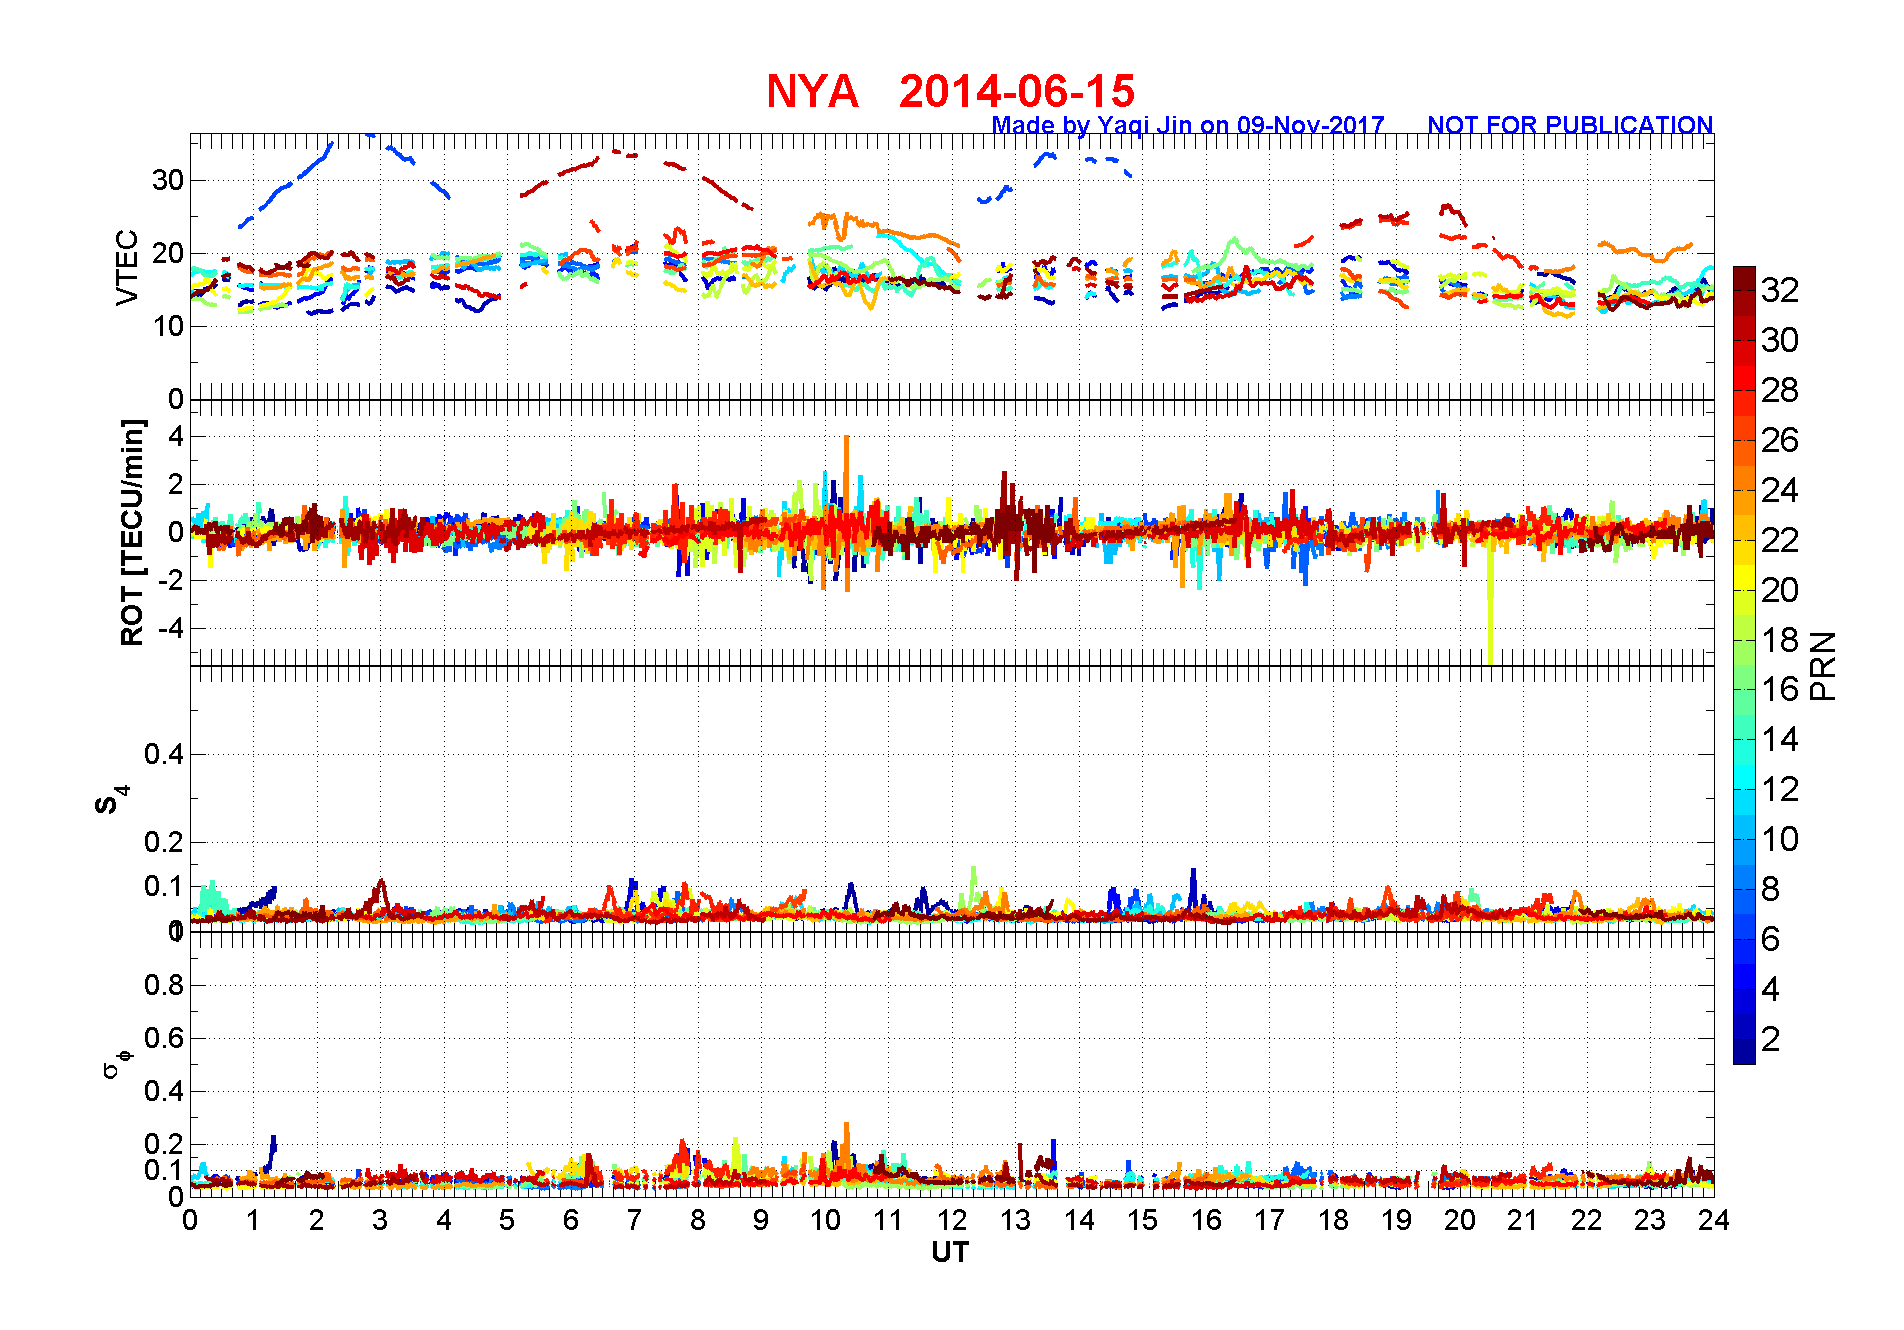Screen dimensions: 1904x1330
Task: Click the VTEC axis tick label "10"
Action: pos(167,326)
